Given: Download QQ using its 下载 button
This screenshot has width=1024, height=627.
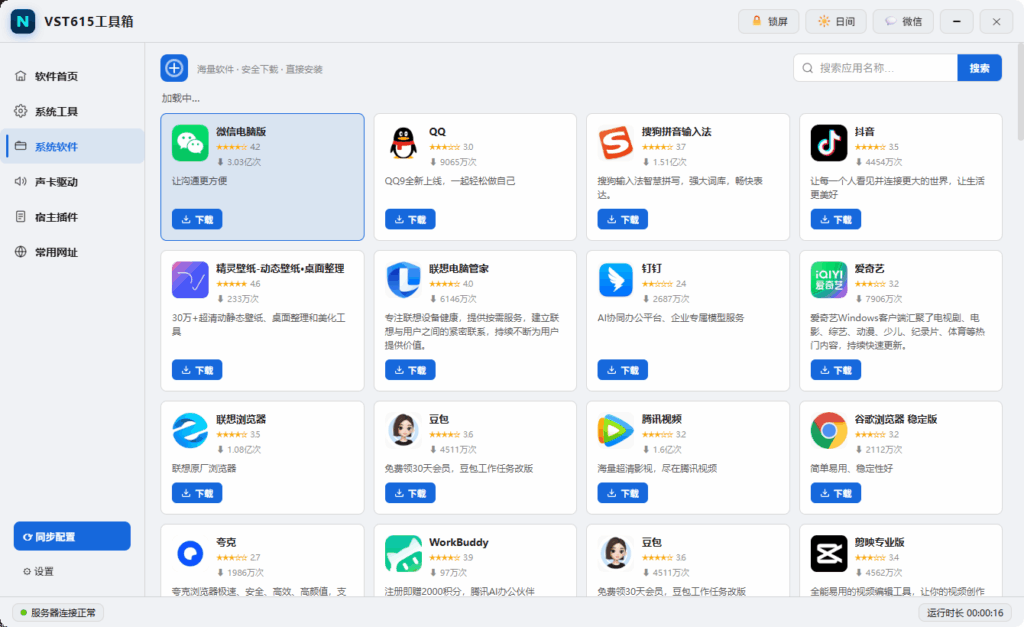Looking at the screenshot, I should [410, 219].
